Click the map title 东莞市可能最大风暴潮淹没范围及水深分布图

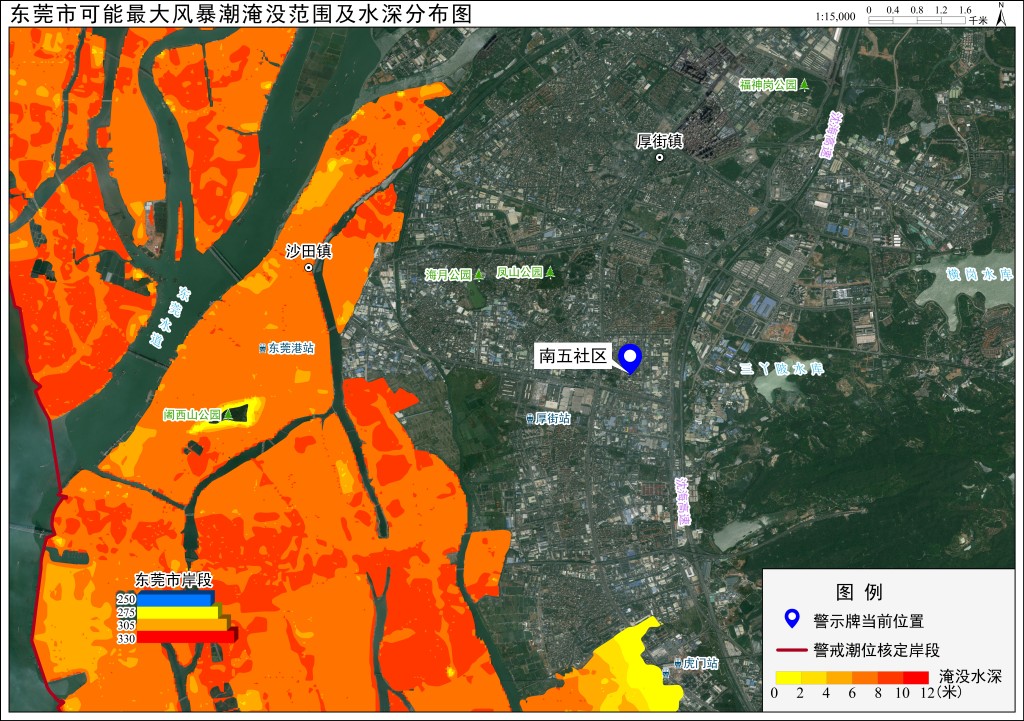tap(241, 14)
